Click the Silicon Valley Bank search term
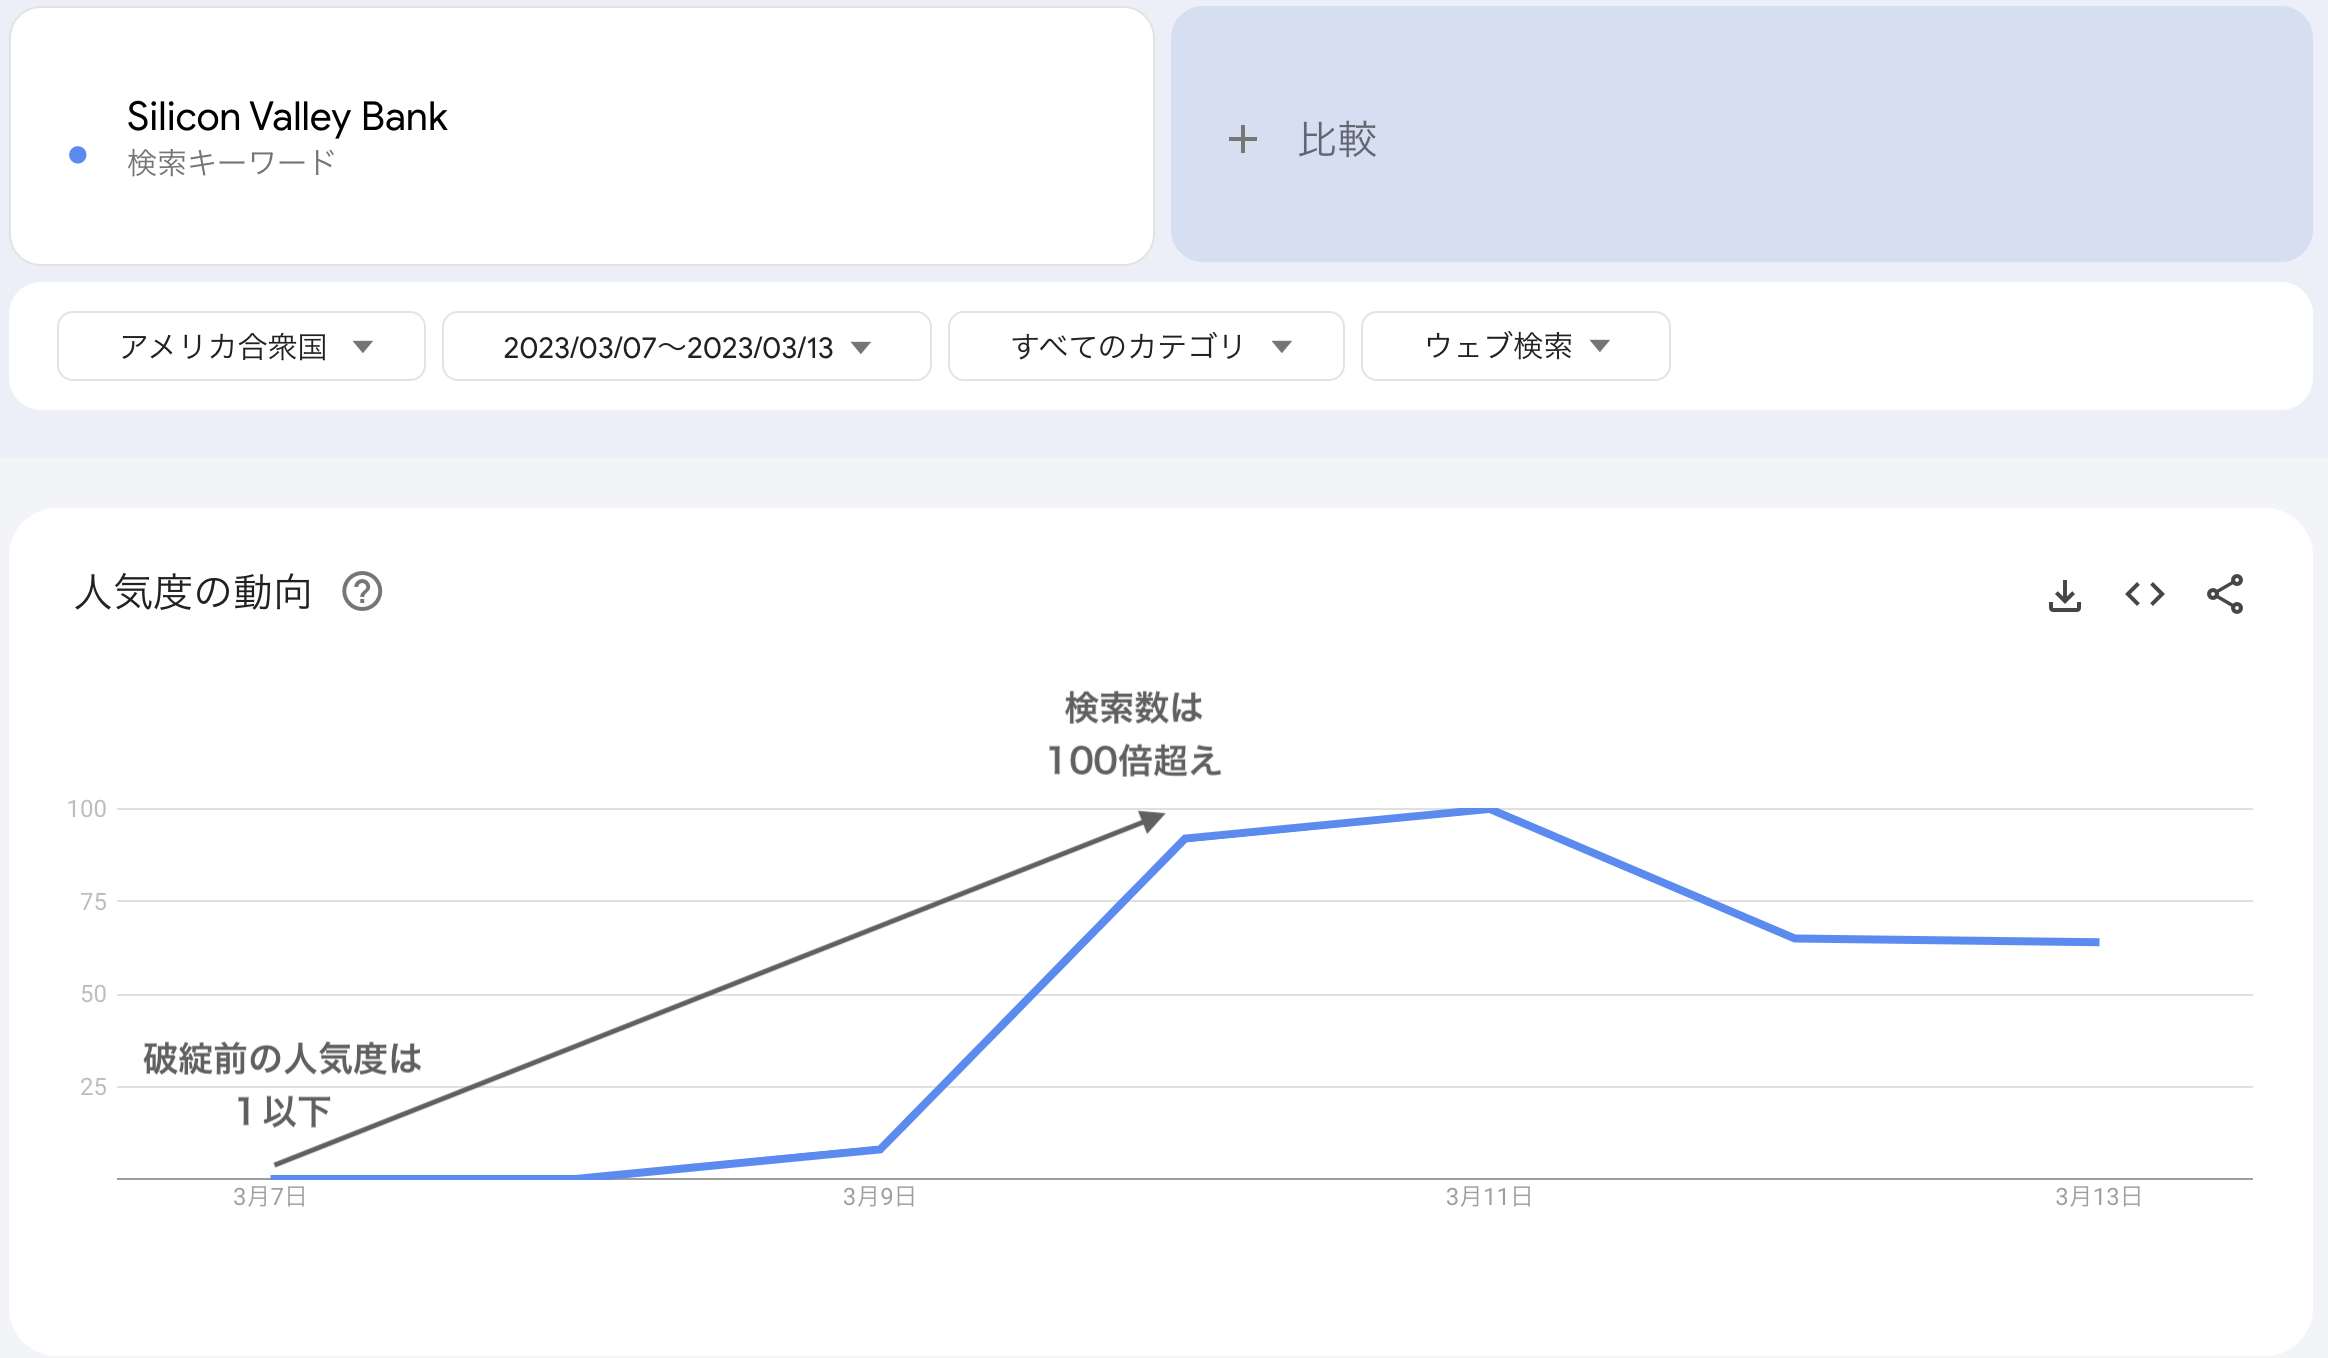 tap(287, 117)
